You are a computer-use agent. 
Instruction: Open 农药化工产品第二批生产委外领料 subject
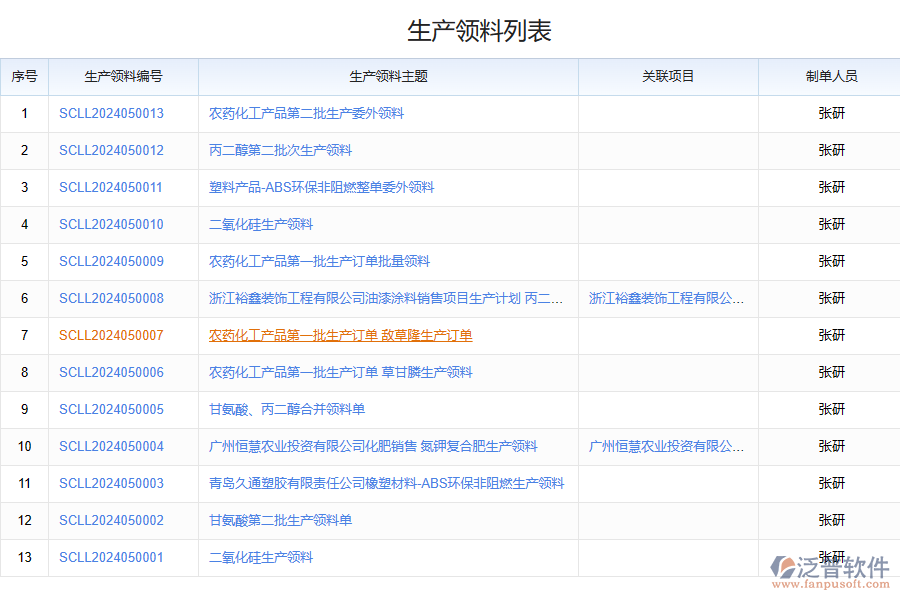[307, 113]
